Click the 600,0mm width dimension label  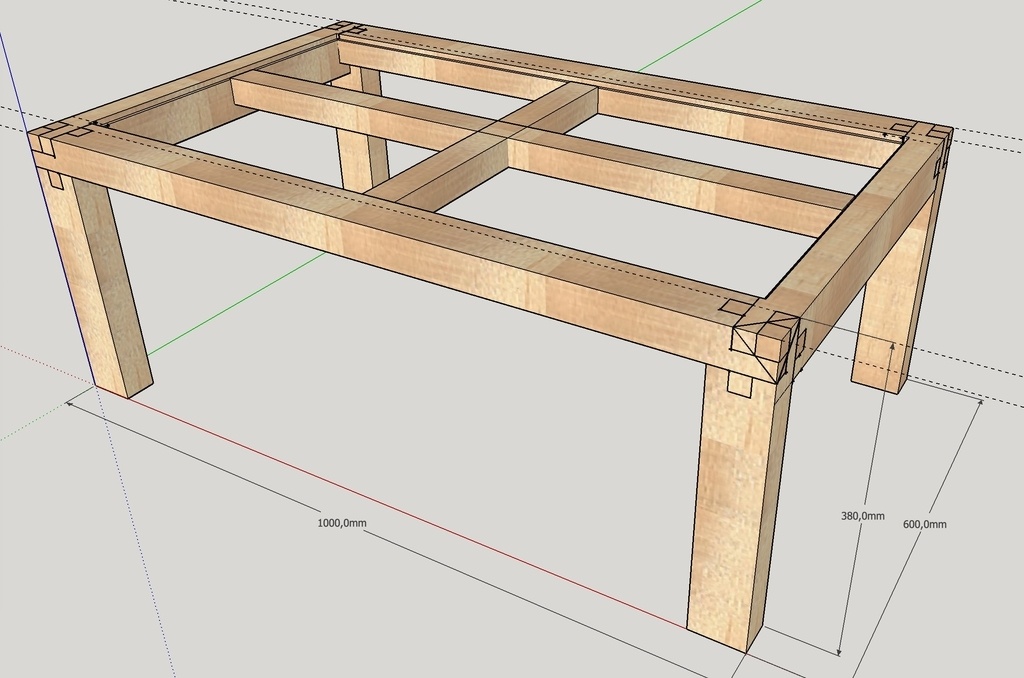click(924, 524)
